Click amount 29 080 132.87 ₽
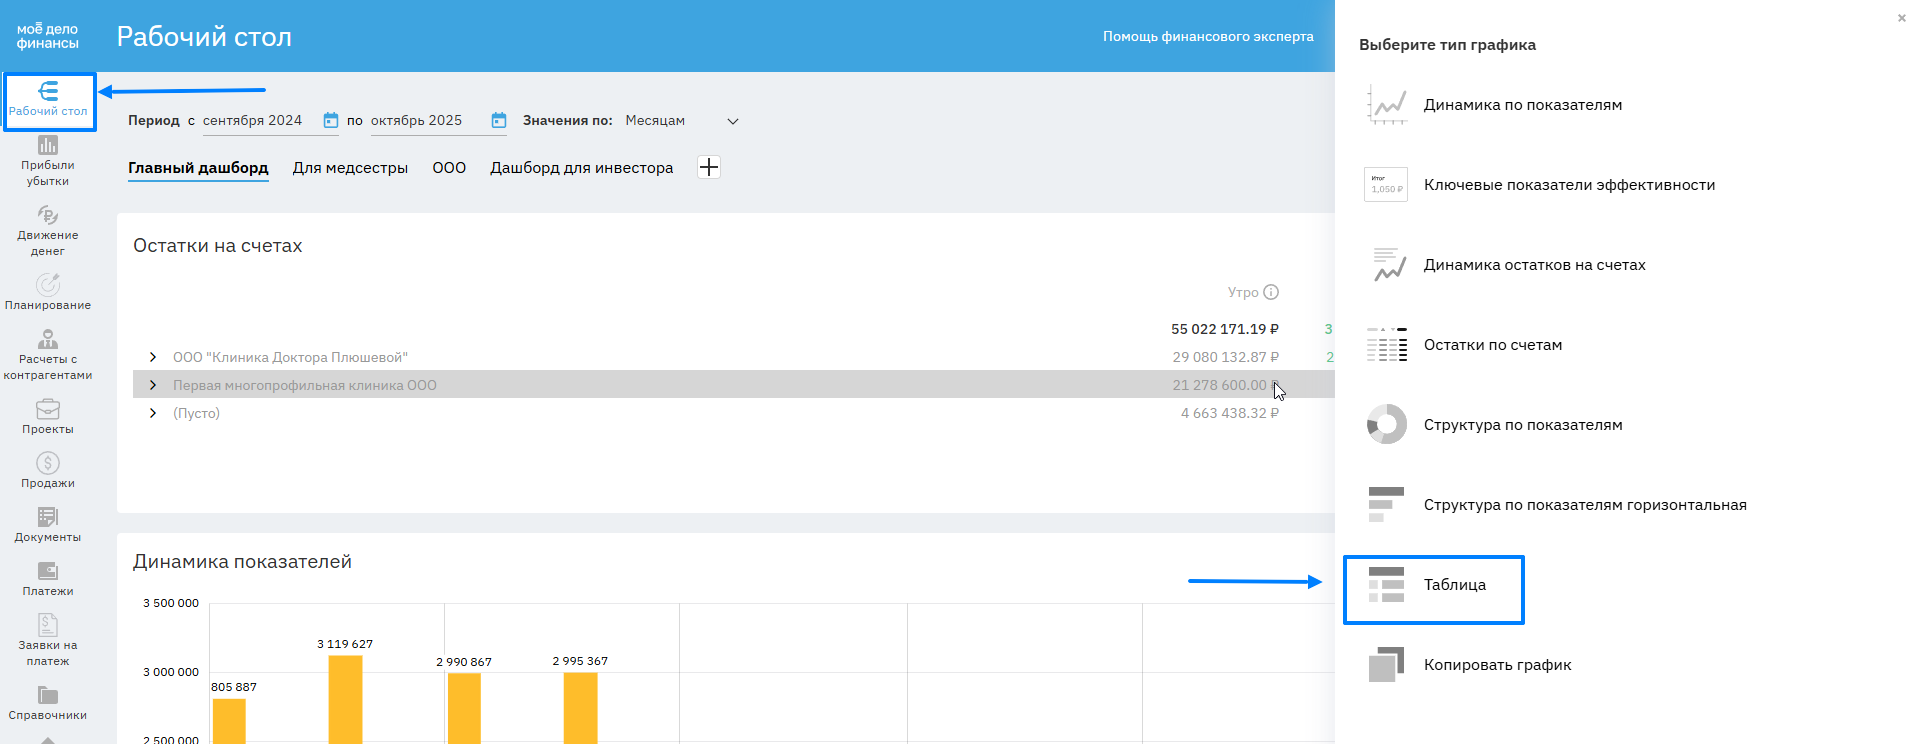 [1226, 357]
